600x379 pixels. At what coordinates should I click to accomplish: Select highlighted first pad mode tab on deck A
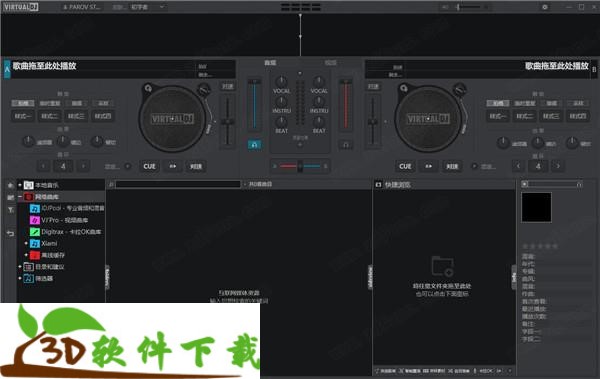point(23,103)
